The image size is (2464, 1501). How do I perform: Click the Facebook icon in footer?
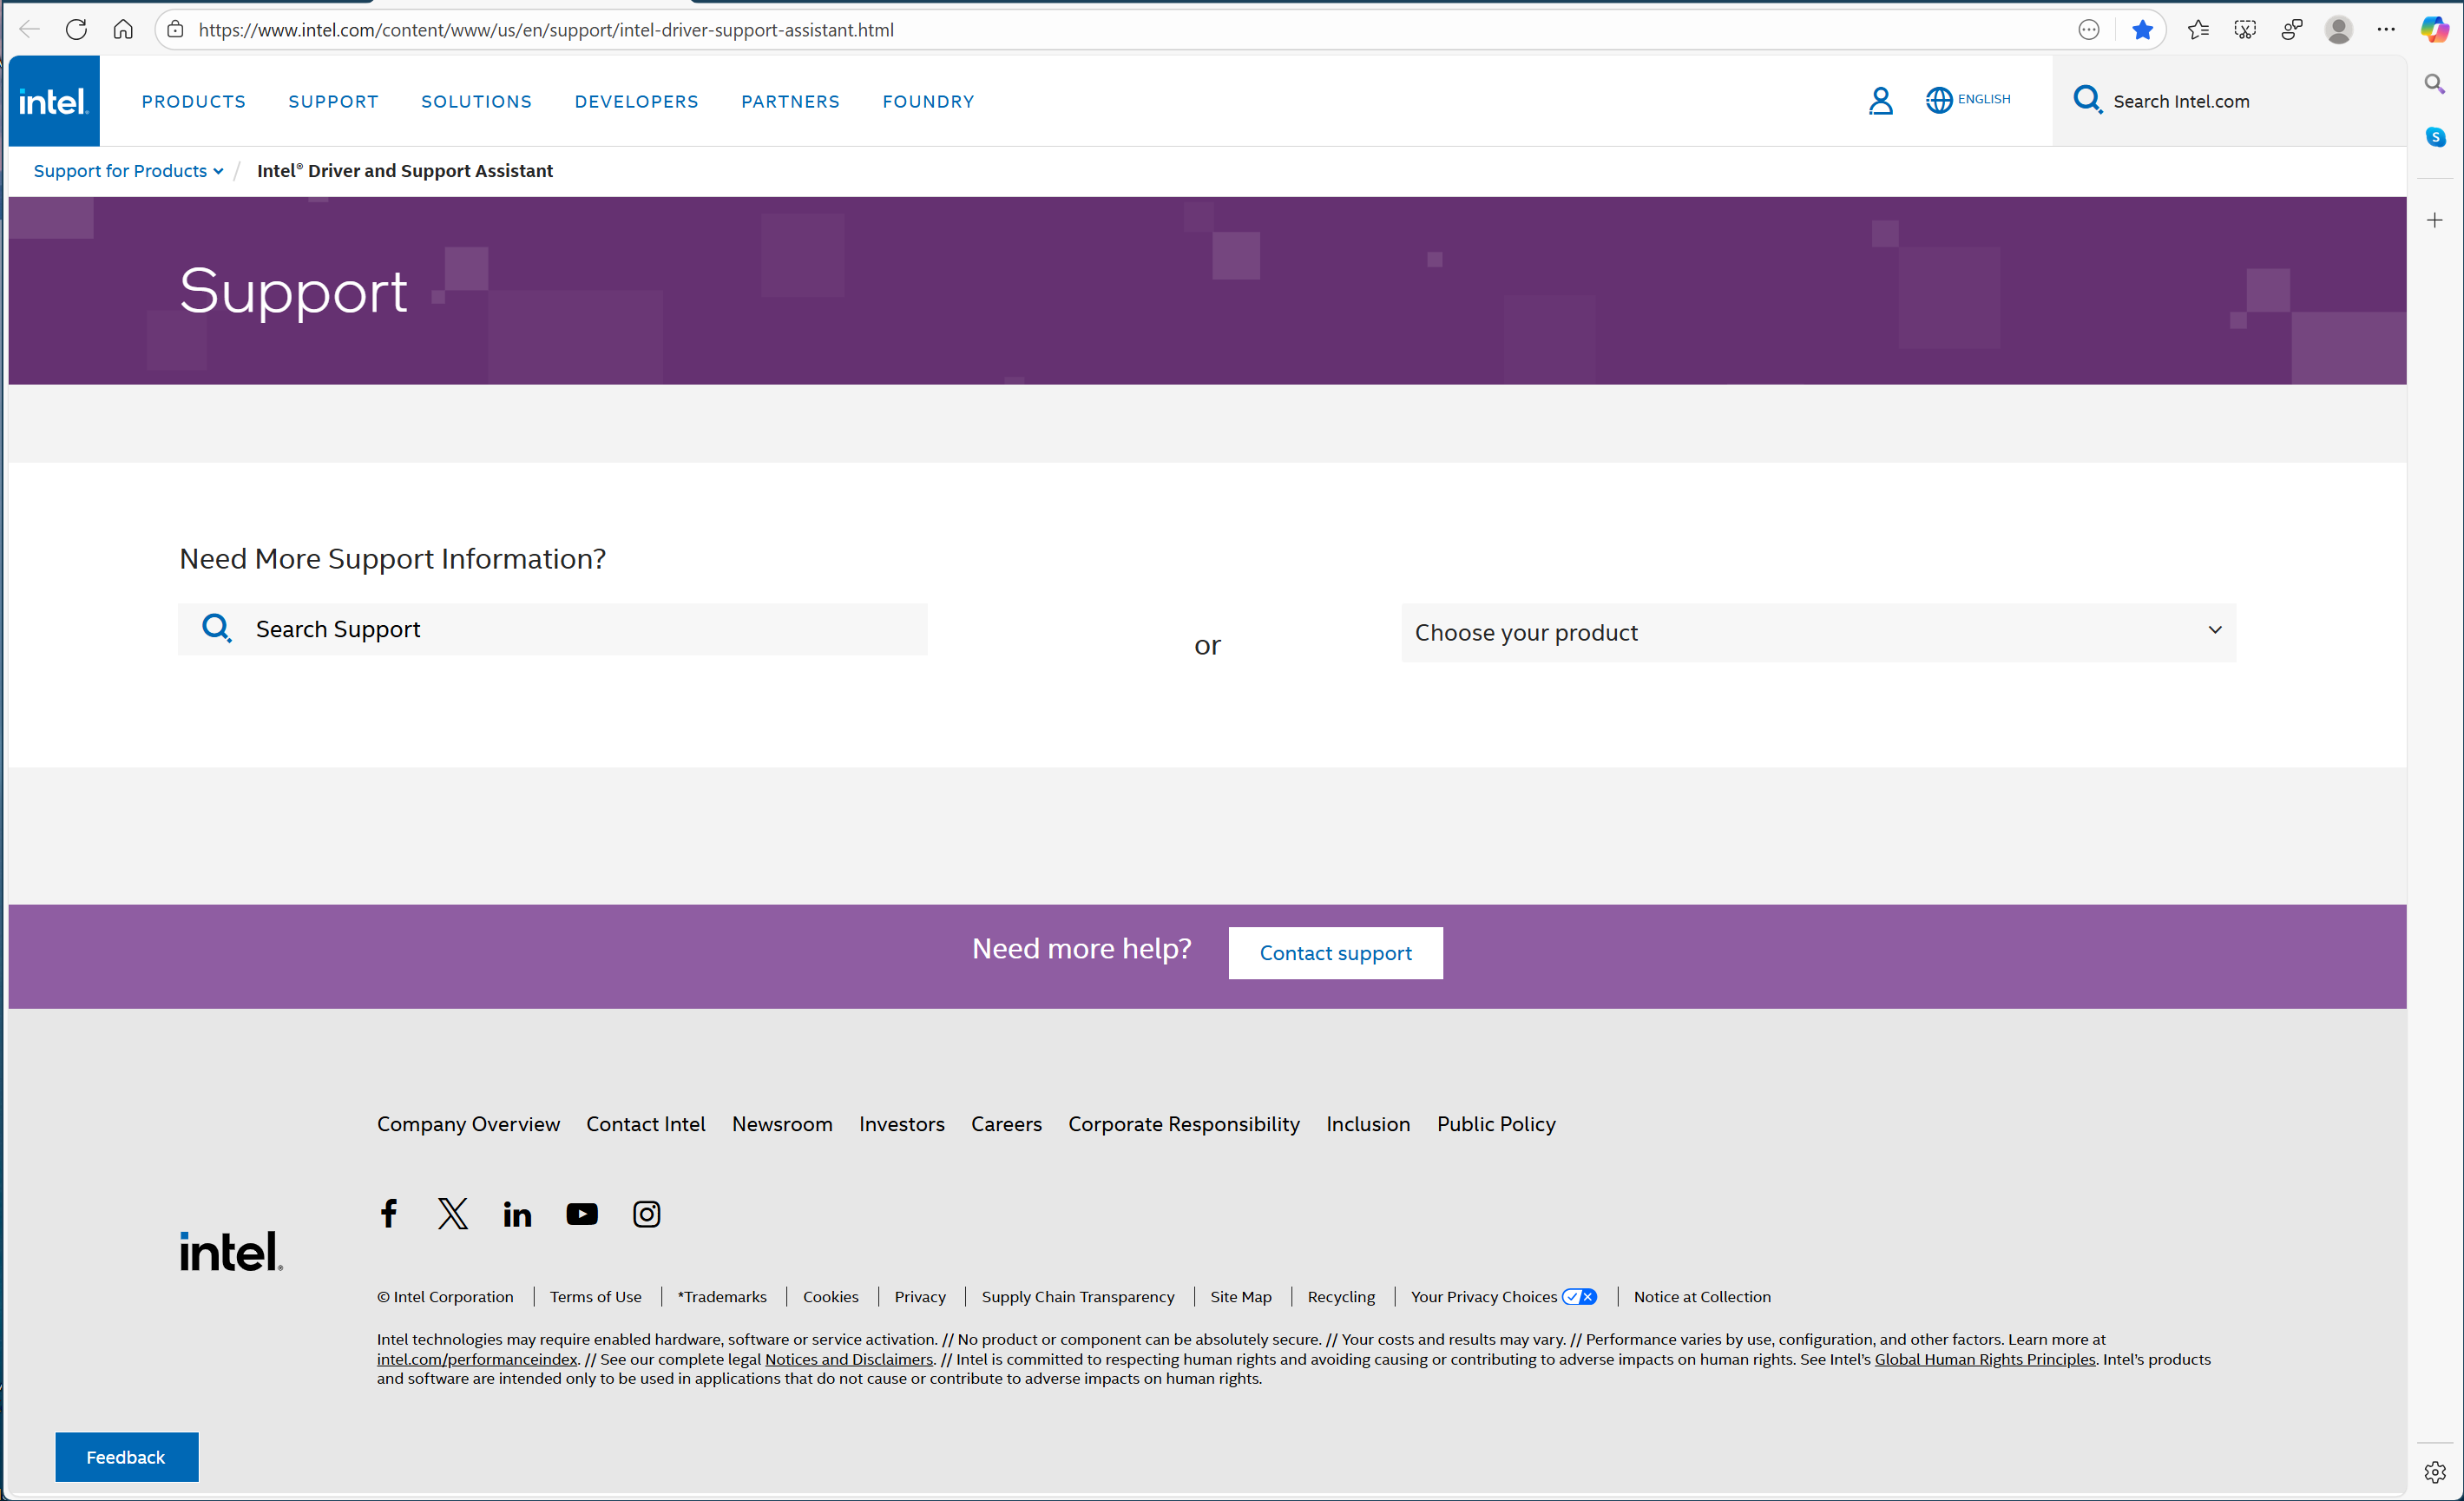[x=389, y=1213]
